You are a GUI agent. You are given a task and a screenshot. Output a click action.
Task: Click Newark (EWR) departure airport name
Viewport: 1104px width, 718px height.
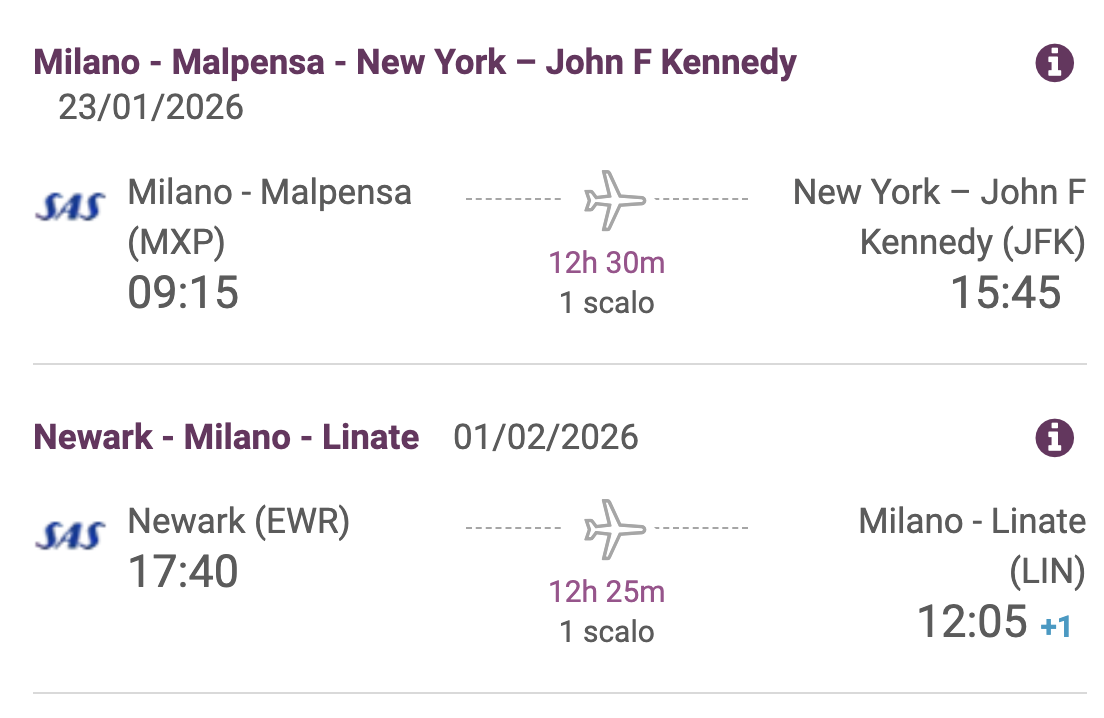pyautogui.click(x=239, y=521)
